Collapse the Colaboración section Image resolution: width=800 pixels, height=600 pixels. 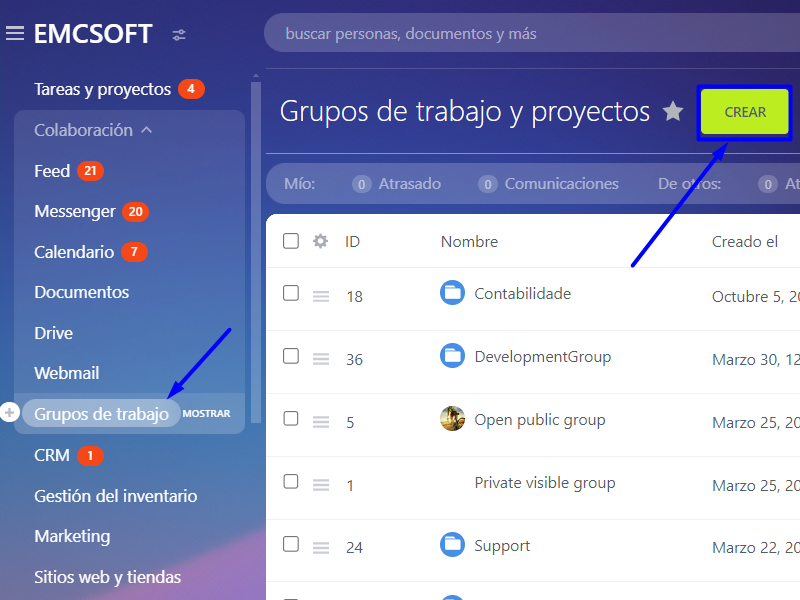(147, 130)
